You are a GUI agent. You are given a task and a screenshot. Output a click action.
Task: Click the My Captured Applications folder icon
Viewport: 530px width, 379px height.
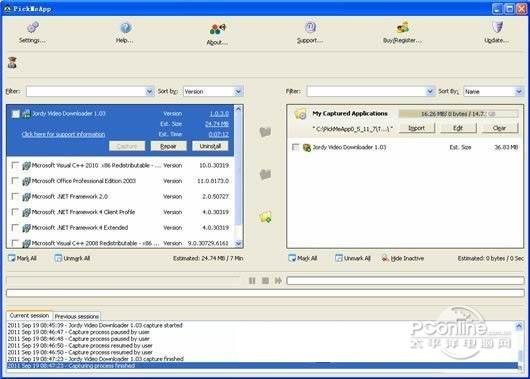pos(300,114)
